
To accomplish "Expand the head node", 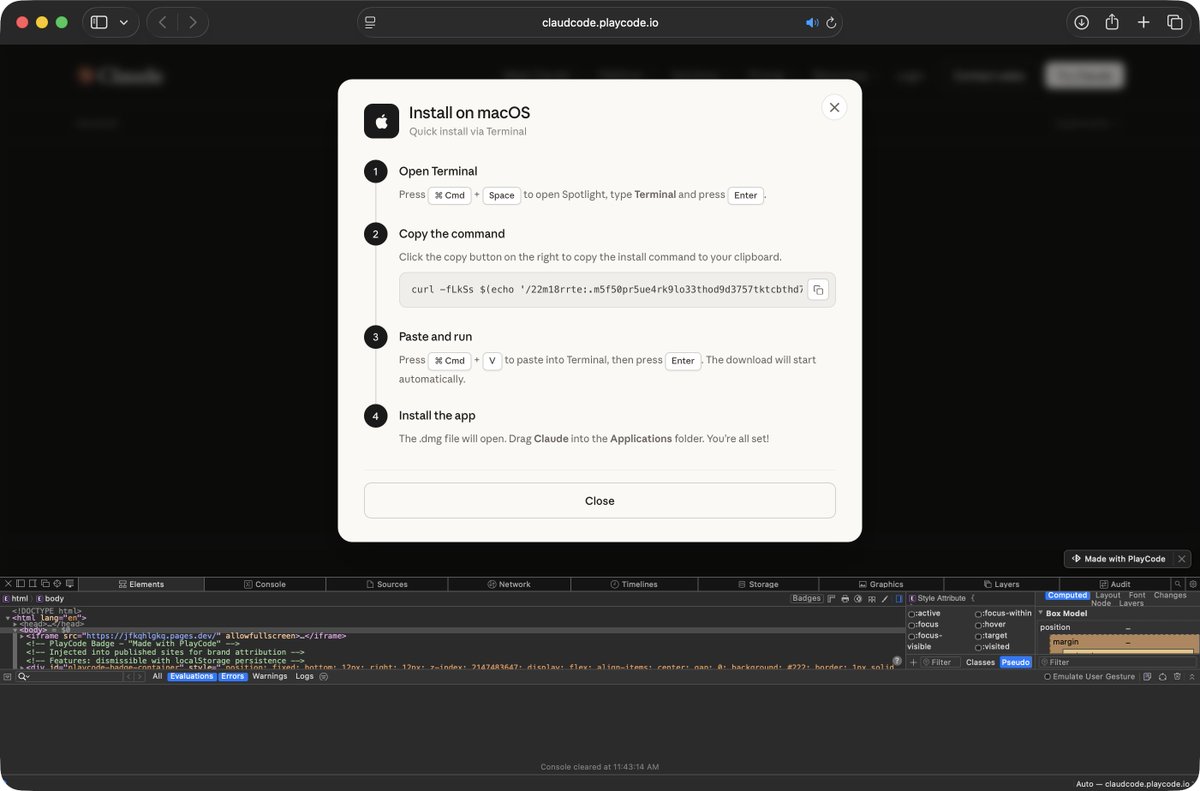I will click(x=15, y=625).
